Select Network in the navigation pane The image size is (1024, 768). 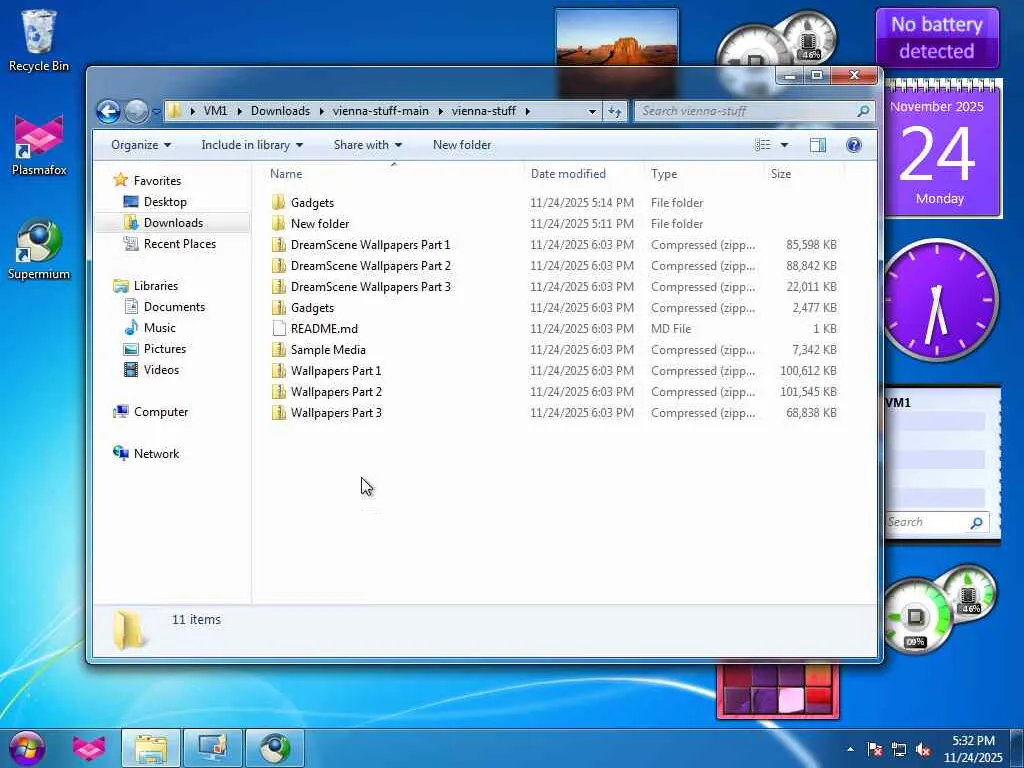tap(156, 454)
